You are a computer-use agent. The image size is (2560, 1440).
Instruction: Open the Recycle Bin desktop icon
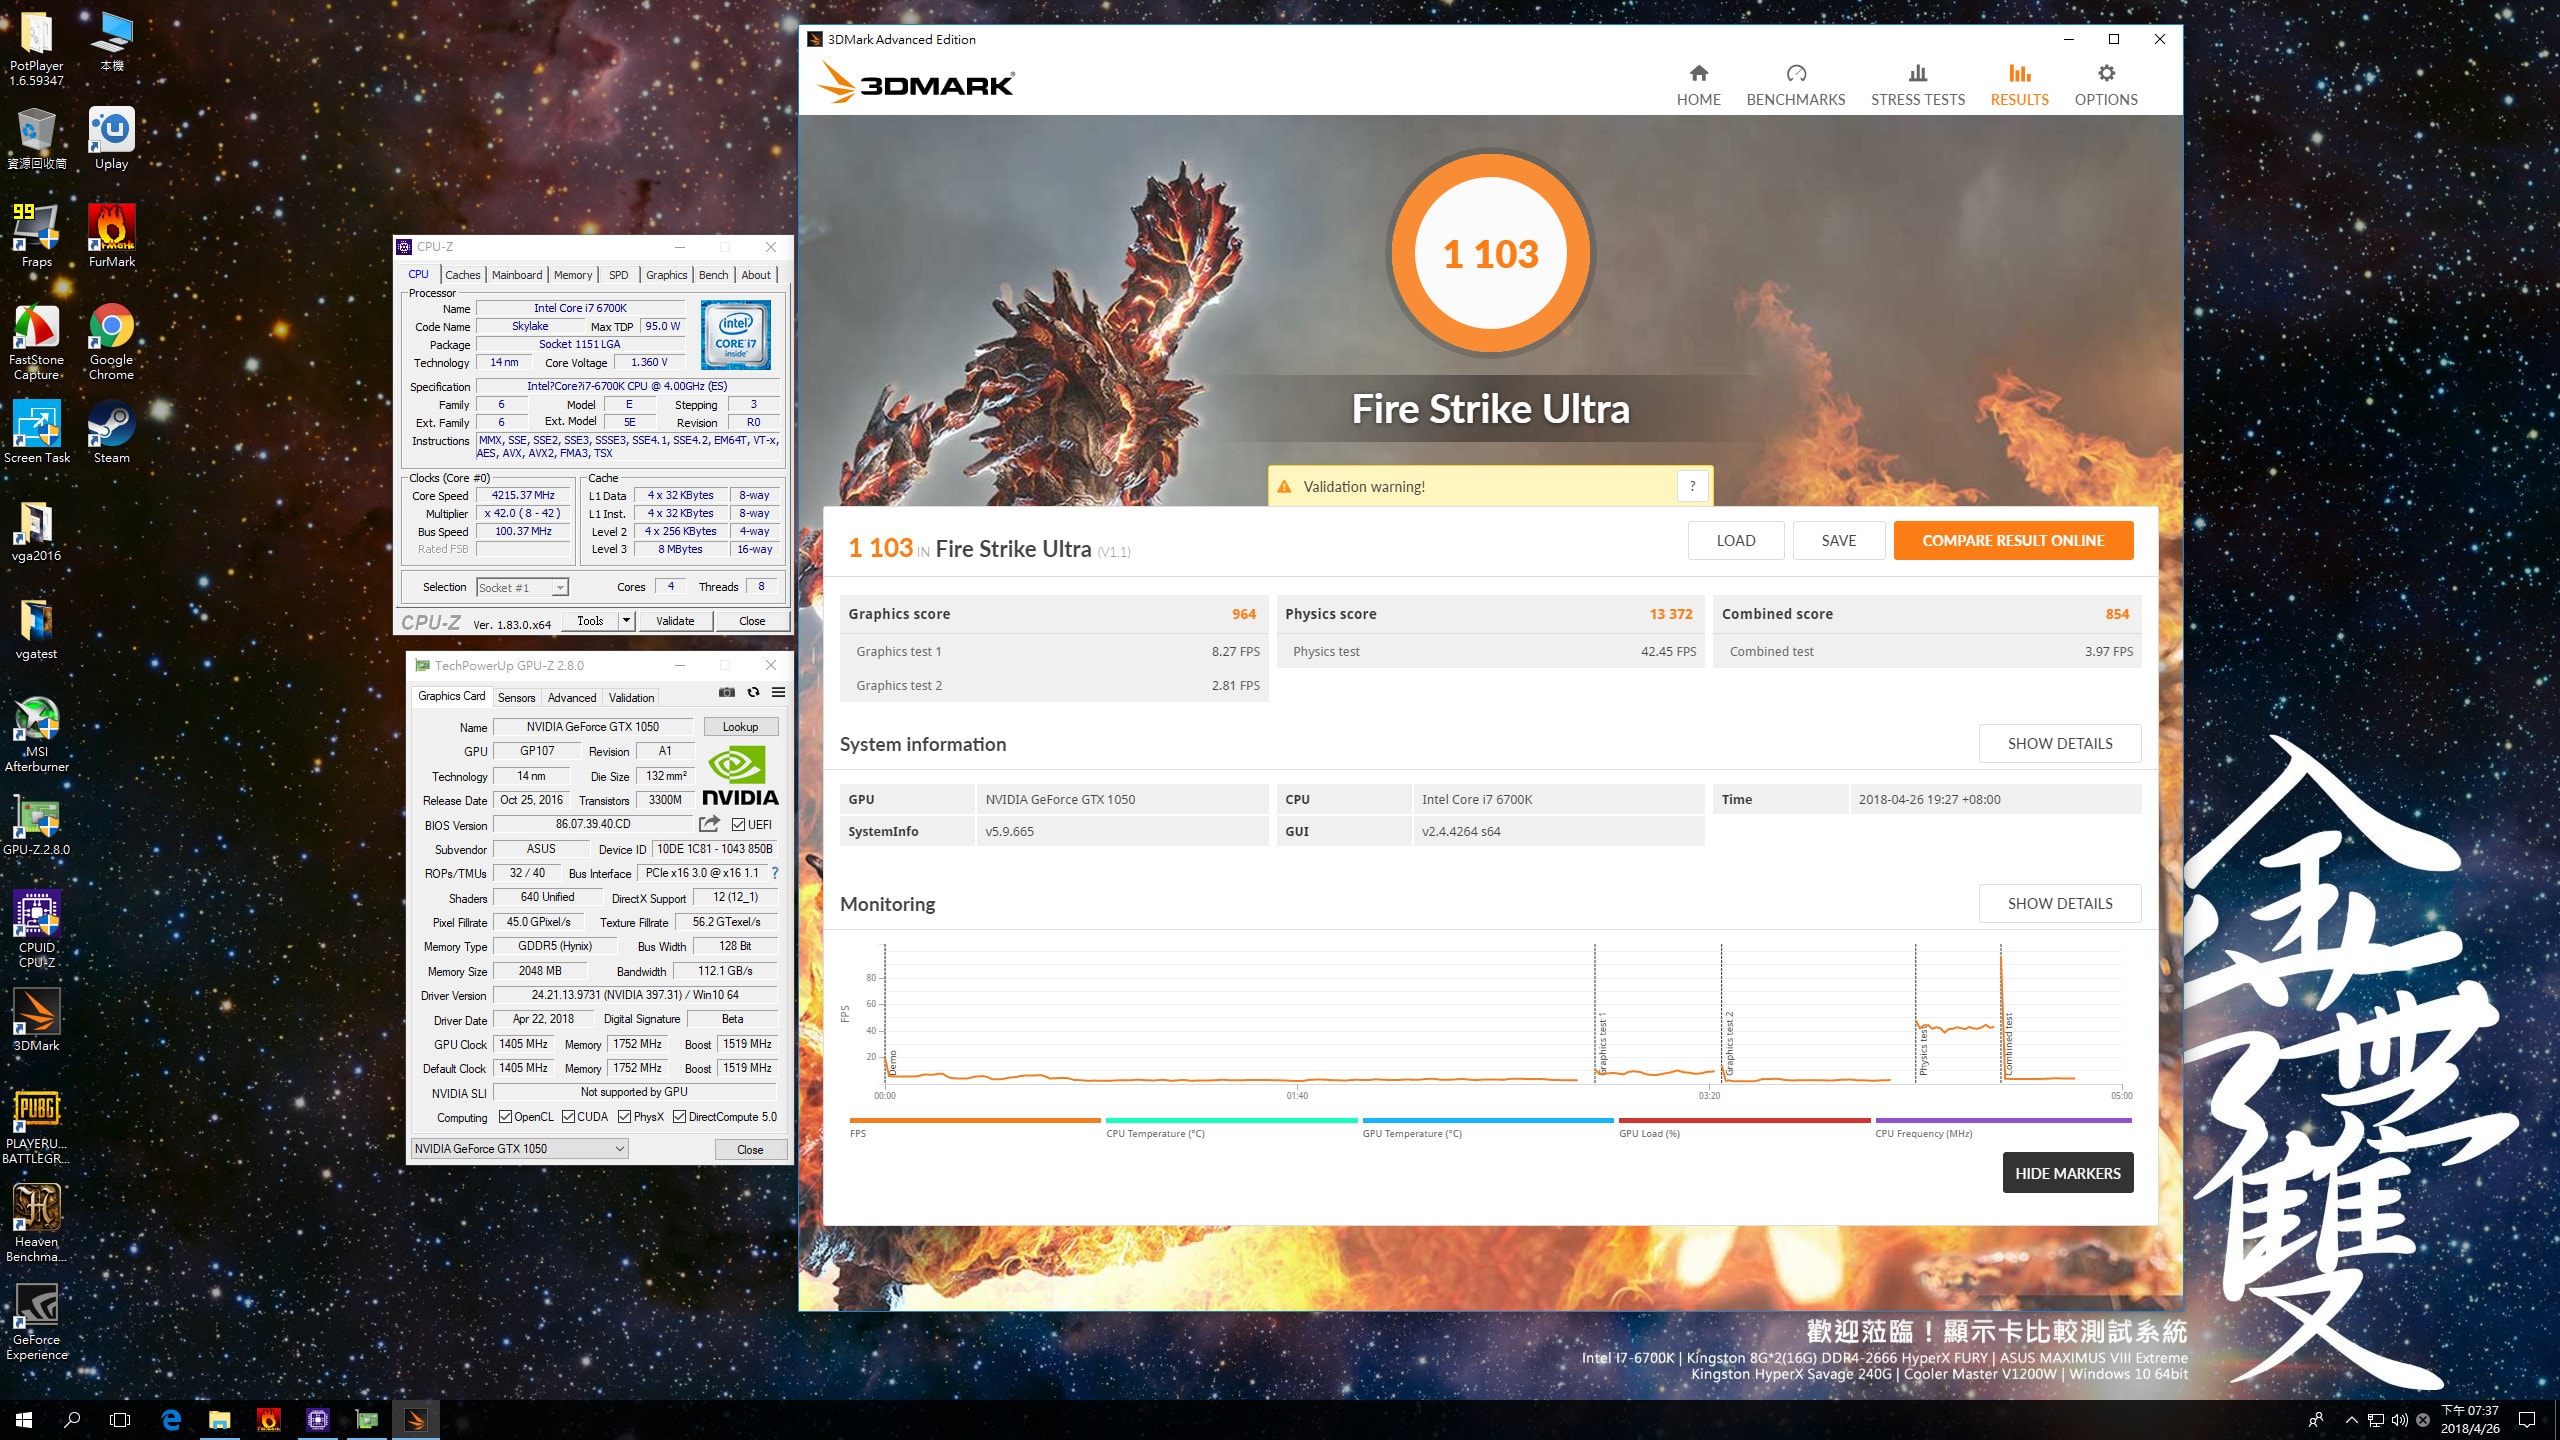(x=37, y=138)
